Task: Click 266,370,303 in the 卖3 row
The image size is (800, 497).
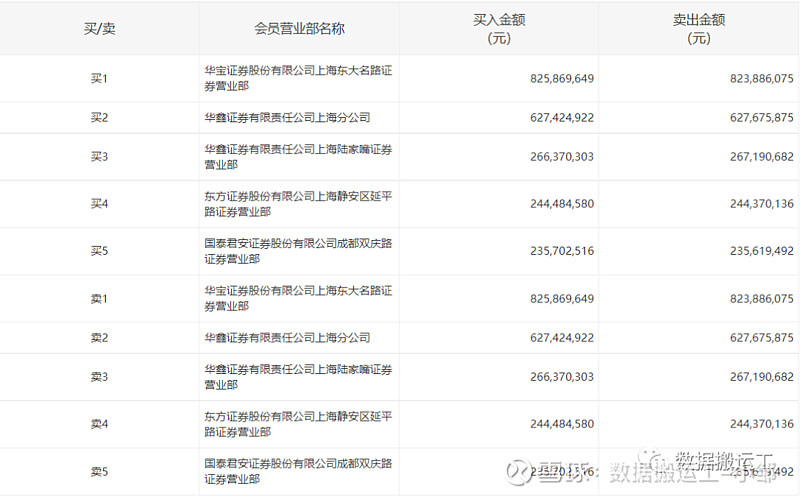Action: pos(562,377)
